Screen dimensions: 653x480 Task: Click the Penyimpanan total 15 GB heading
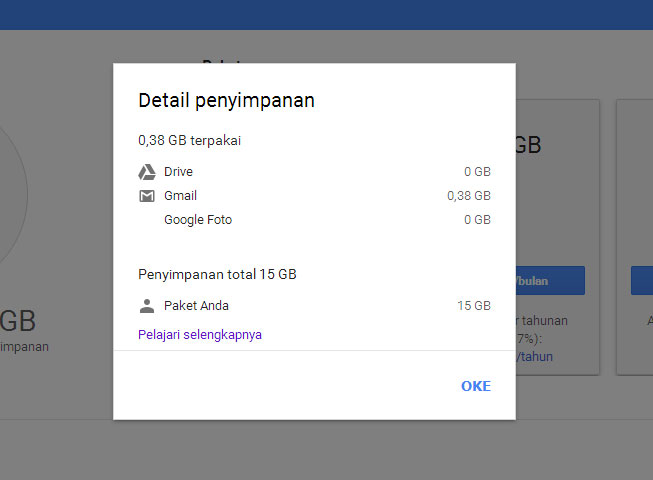217,274
